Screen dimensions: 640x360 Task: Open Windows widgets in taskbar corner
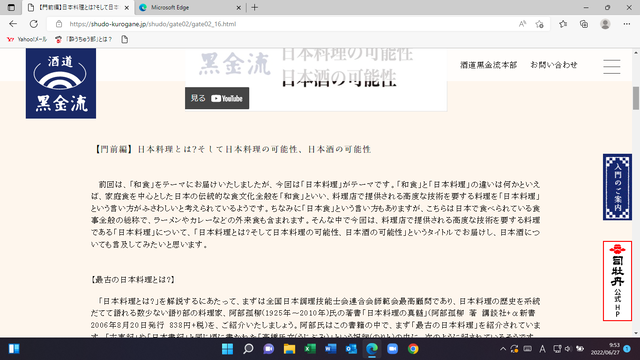14,349
